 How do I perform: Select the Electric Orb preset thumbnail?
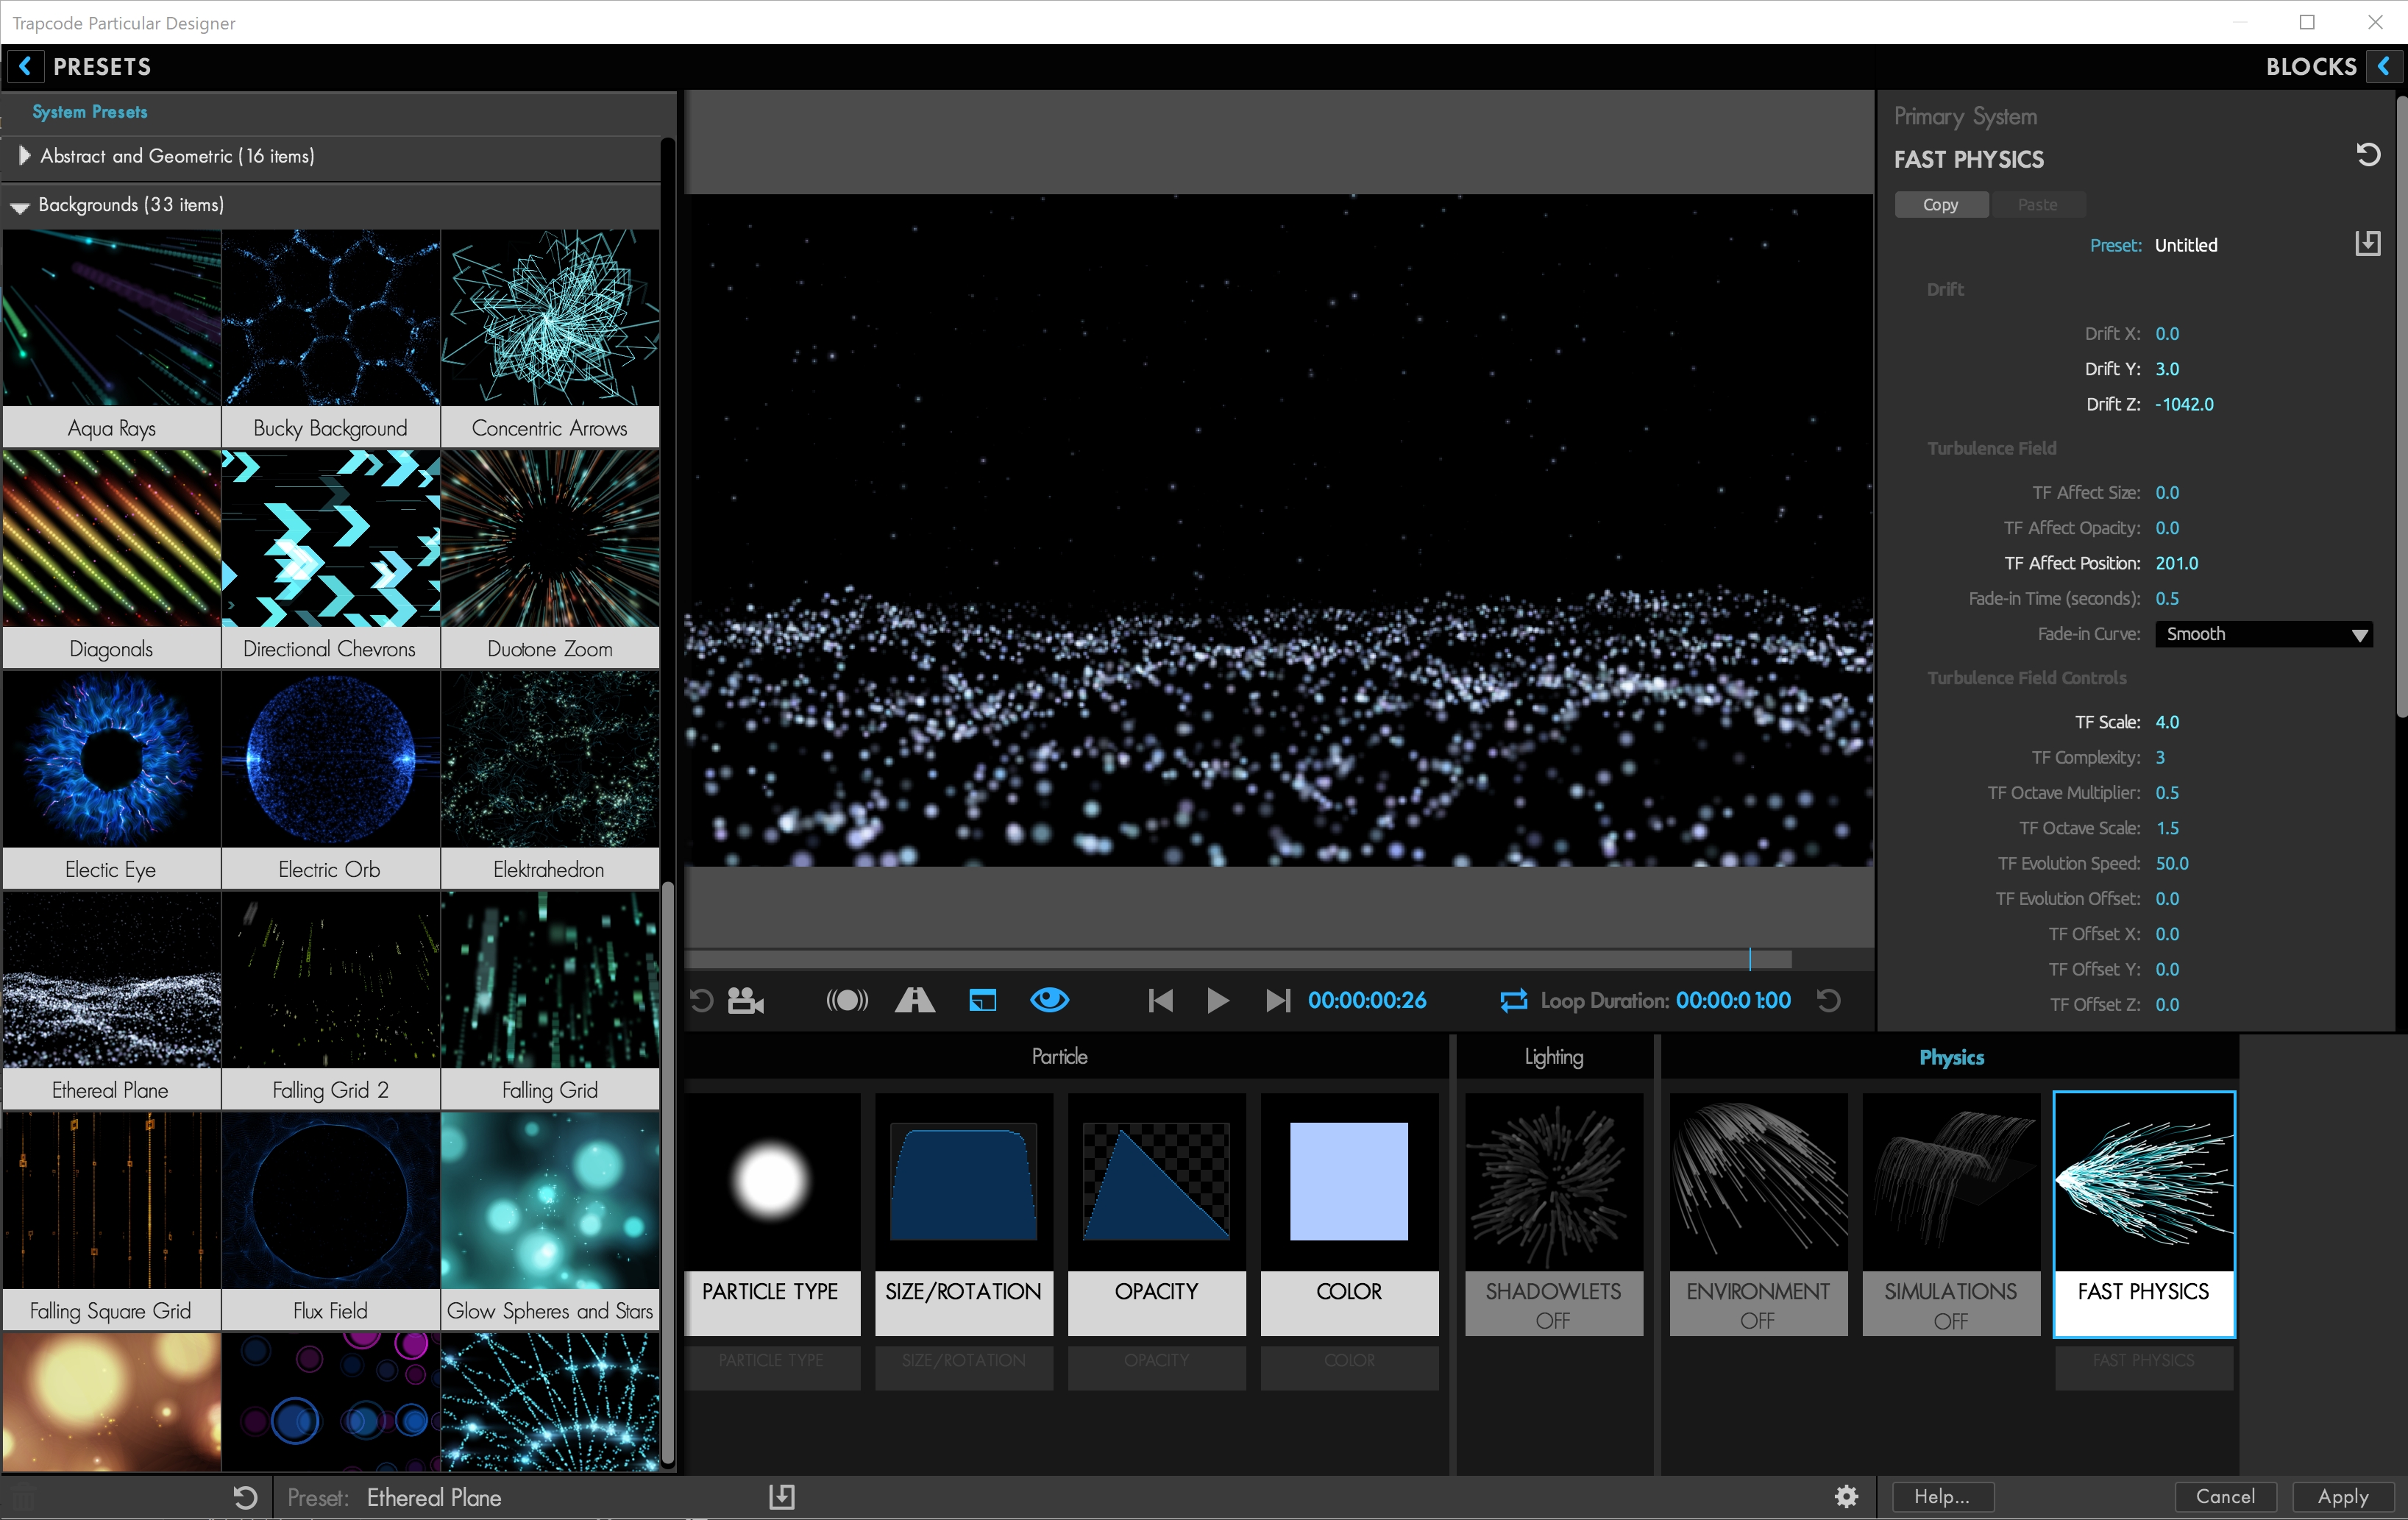click(329, 760)
